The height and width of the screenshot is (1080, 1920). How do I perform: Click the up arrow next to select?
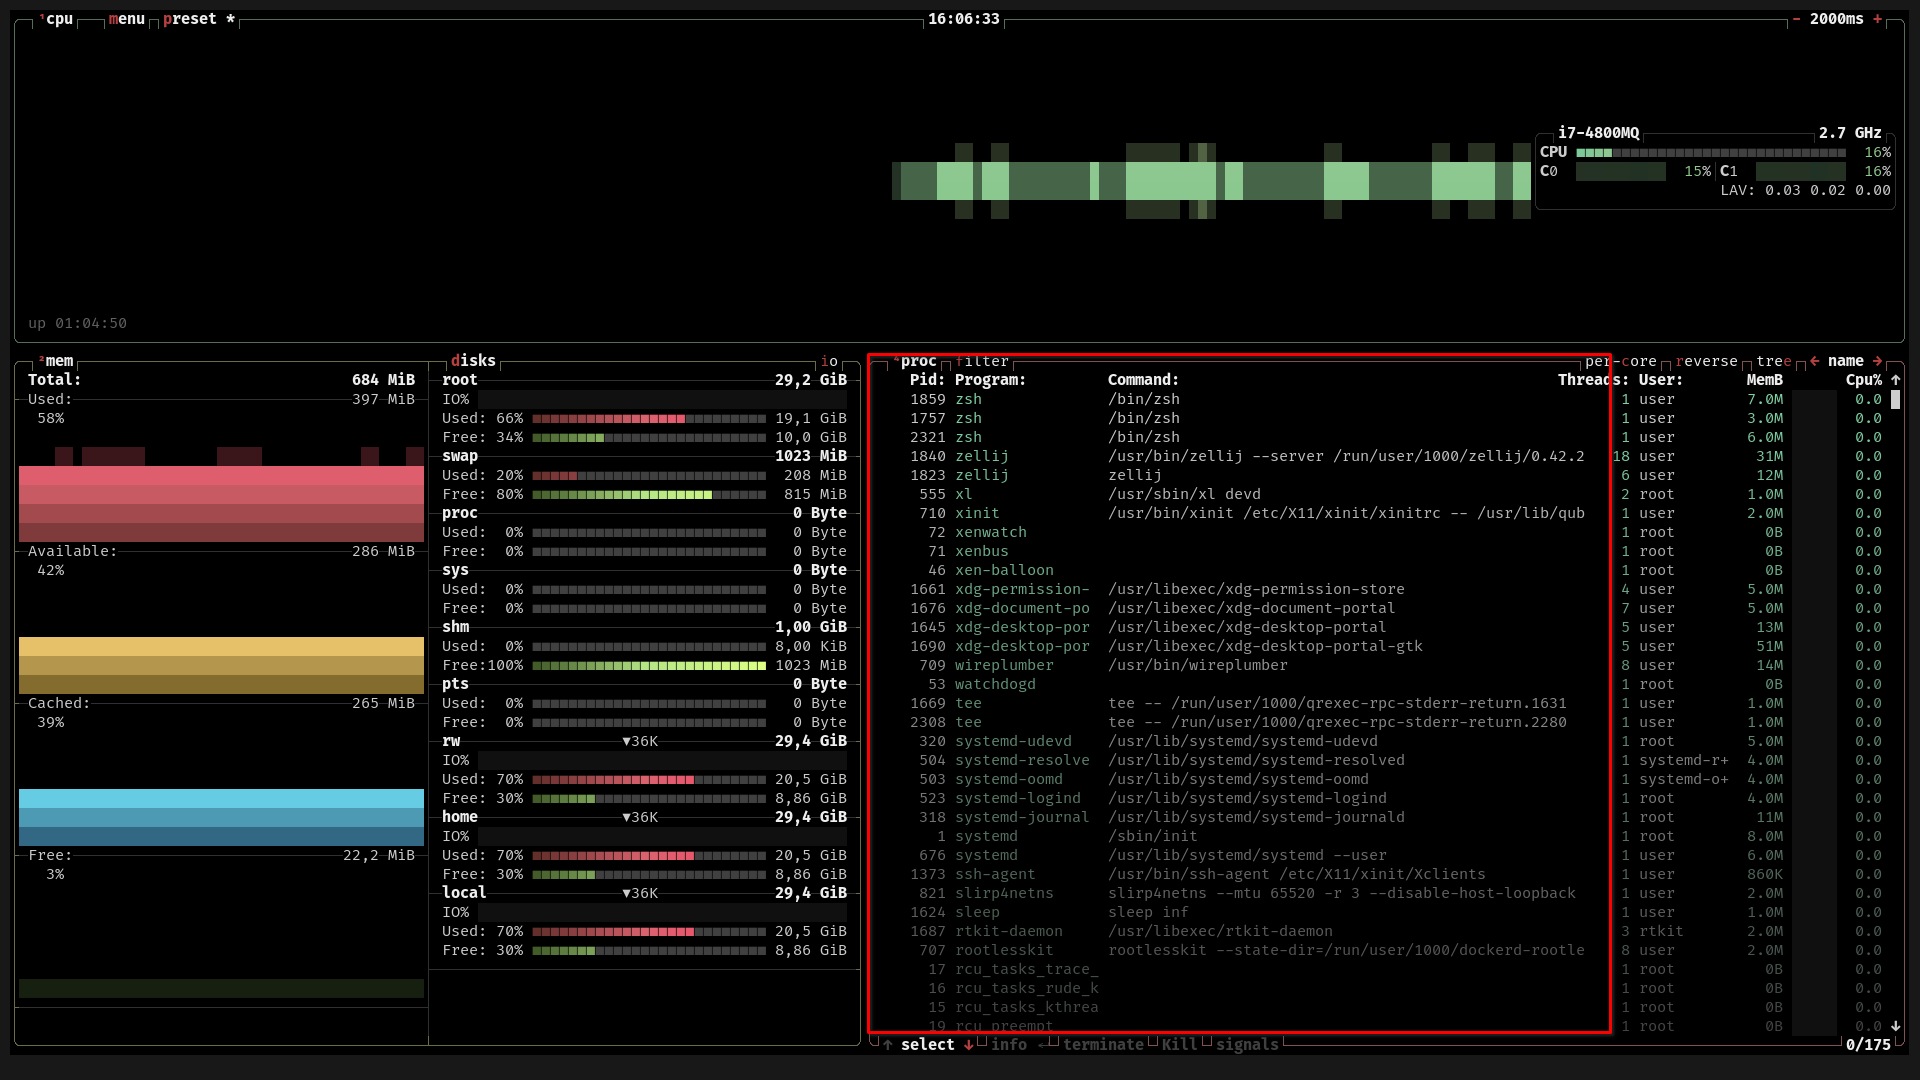coord(887,1044)
